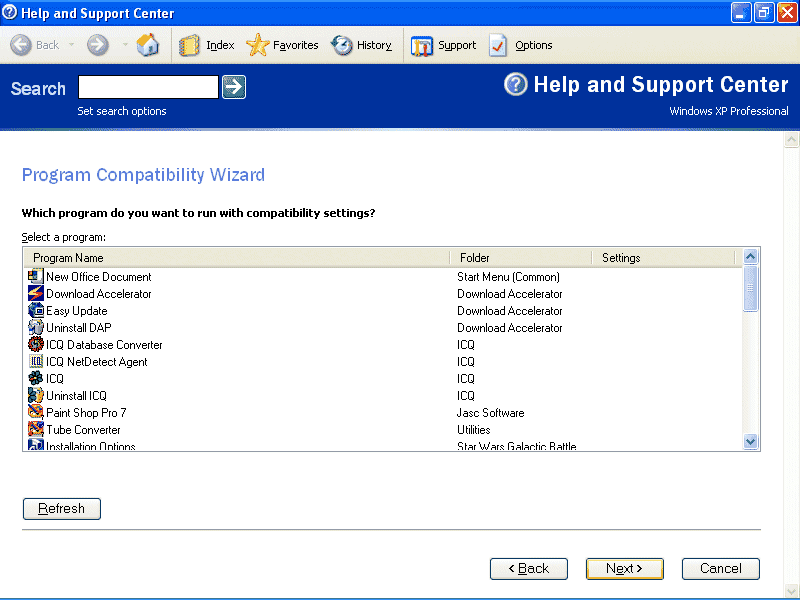This screenshot has width=800, height=600.
Task: Sort list by Program Name column header
Action: click(236, 258)
